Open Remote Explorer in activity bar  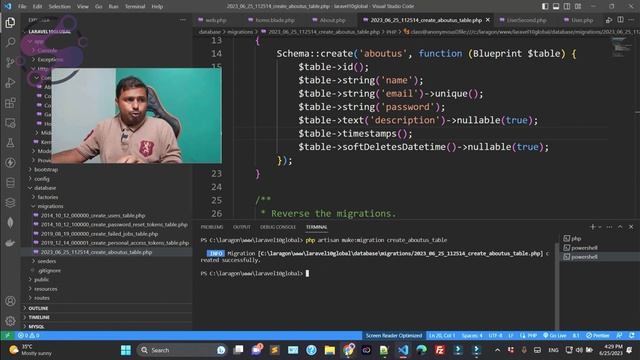[x=10, y=122]
